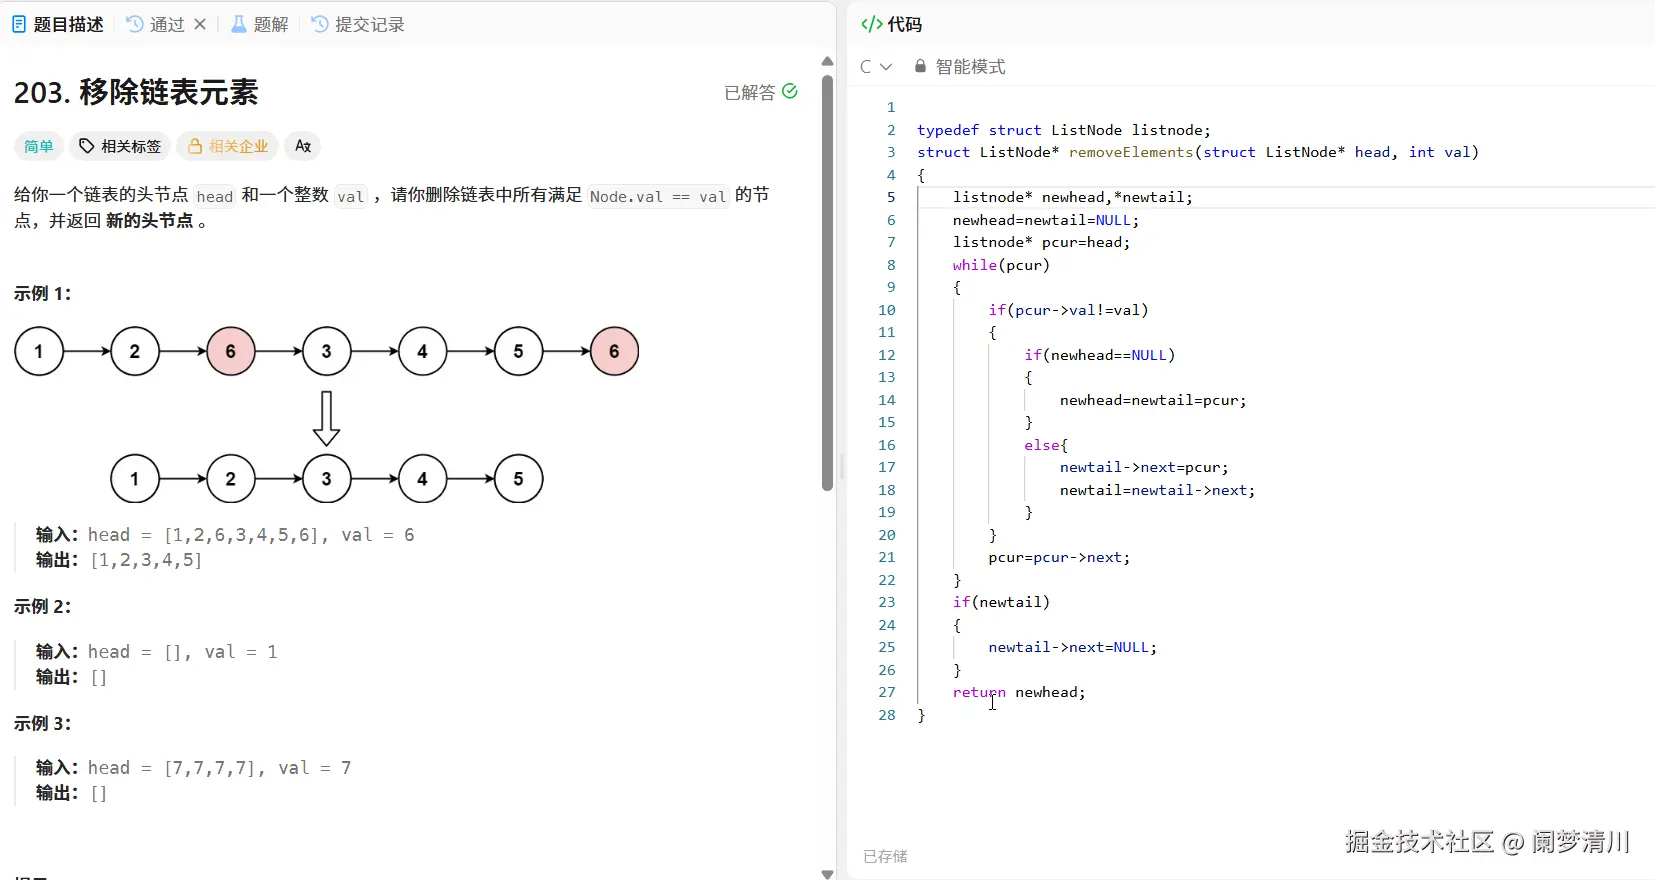1655x880 pixels.
Task: Click 'newtail->next=NULL;' code line
Action: (x=1073, y=647)
